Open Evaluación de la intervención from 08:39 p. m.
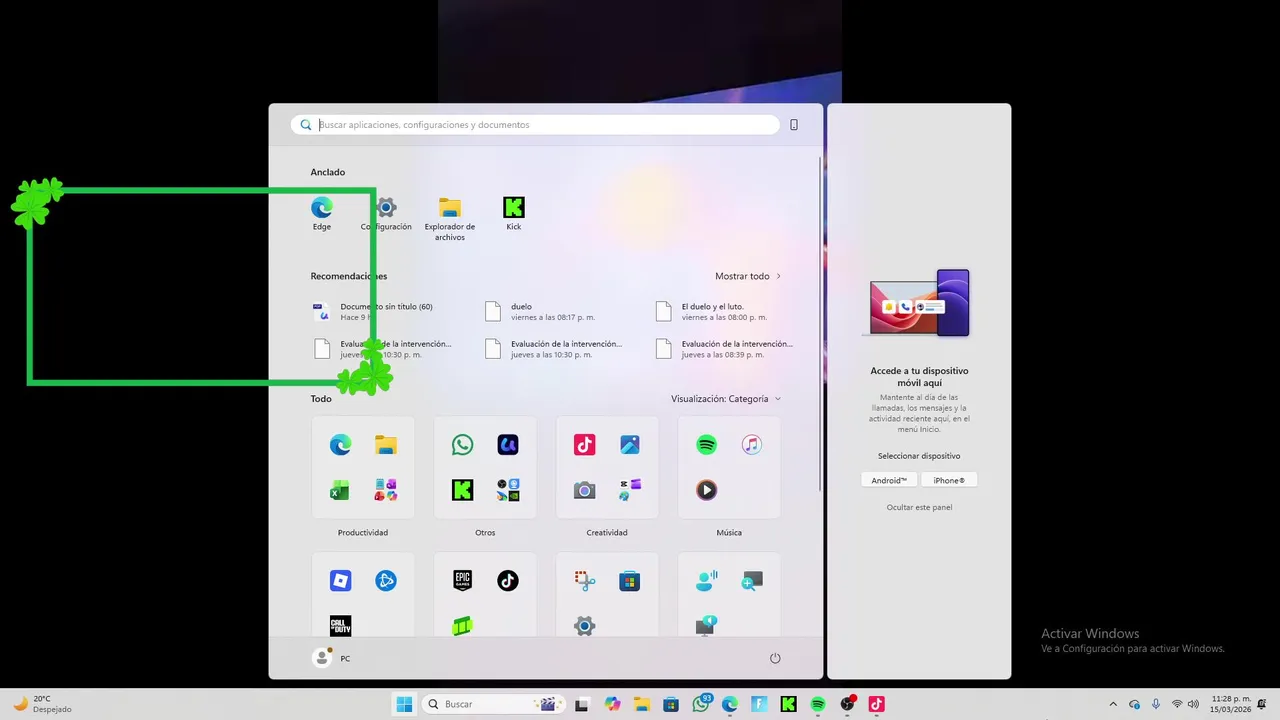The height and width of the screenshot is (720, 1280). 725,349
